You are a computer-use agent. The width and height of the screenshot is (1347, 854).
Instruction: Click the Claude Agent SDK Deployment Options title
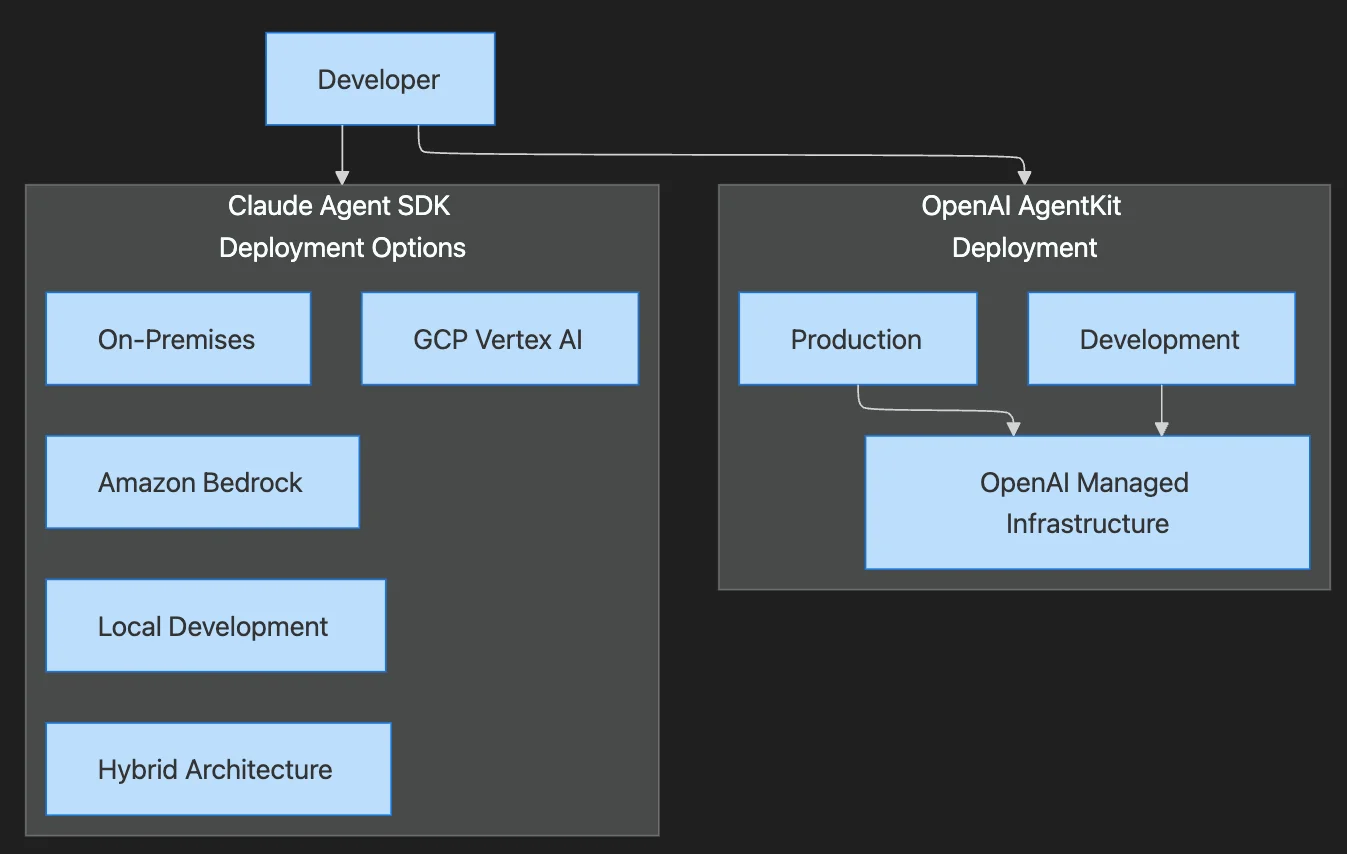point(342,226)
